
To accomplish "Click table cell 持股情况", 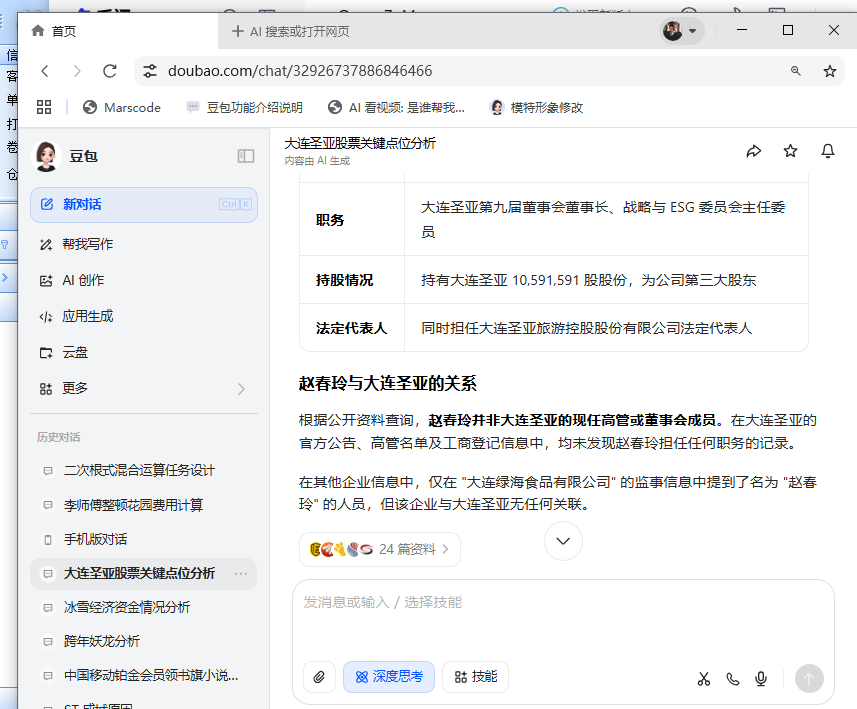I will (x=352, y=280).
